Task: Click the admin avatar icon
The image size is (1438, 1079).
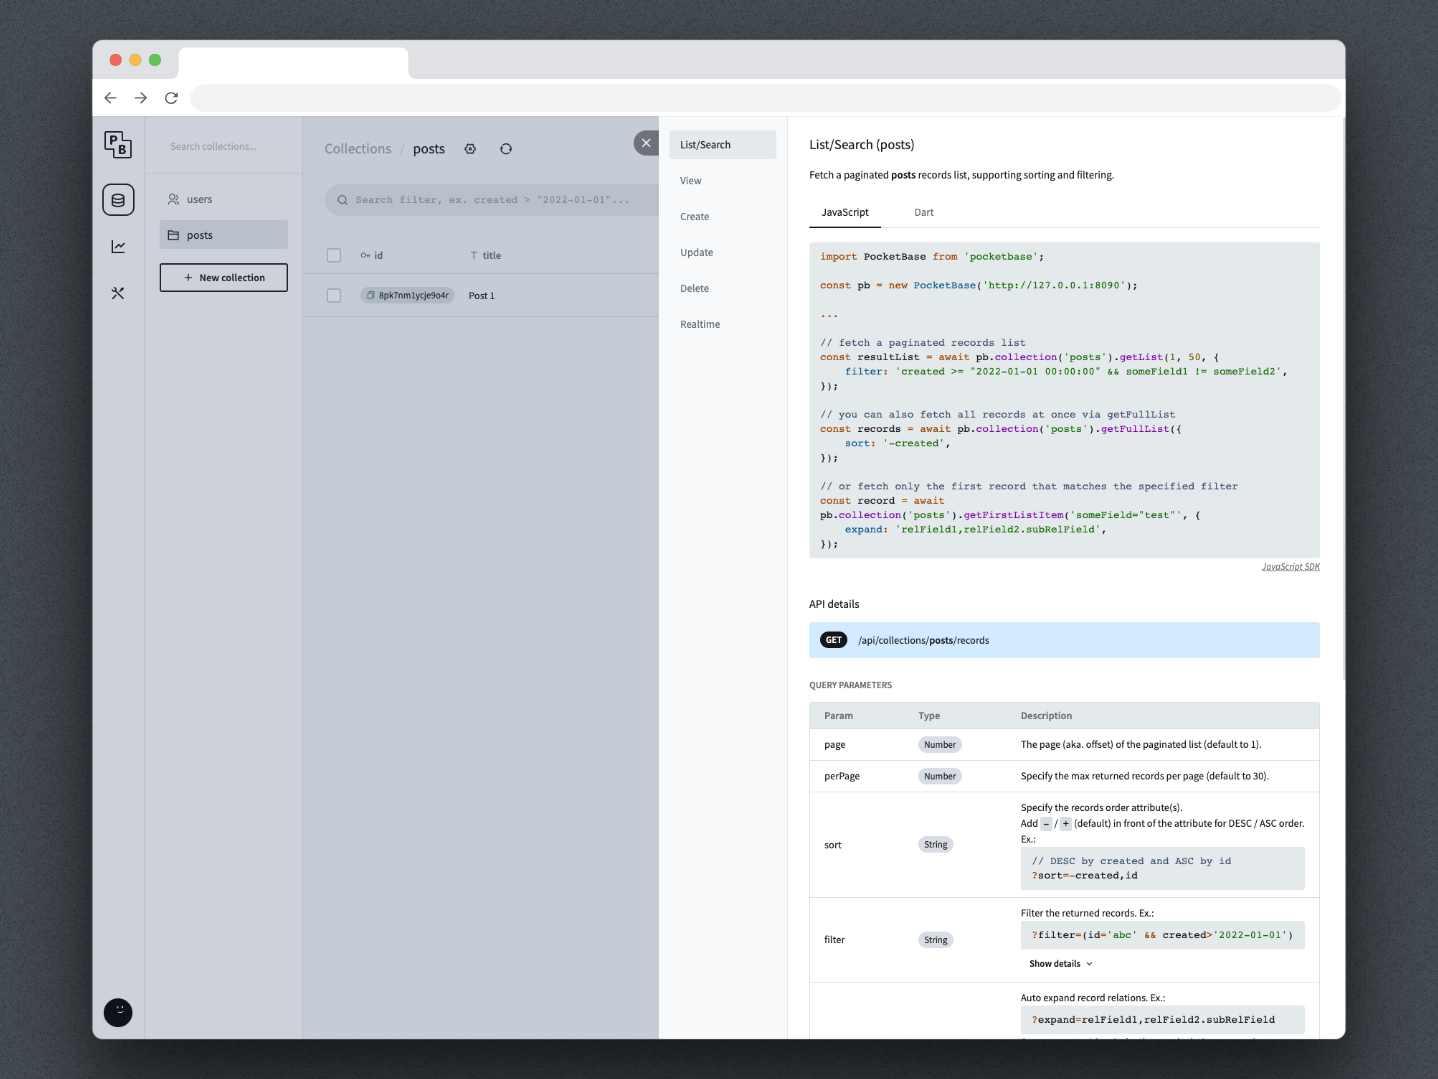Action: click(x=118, y=1012)
